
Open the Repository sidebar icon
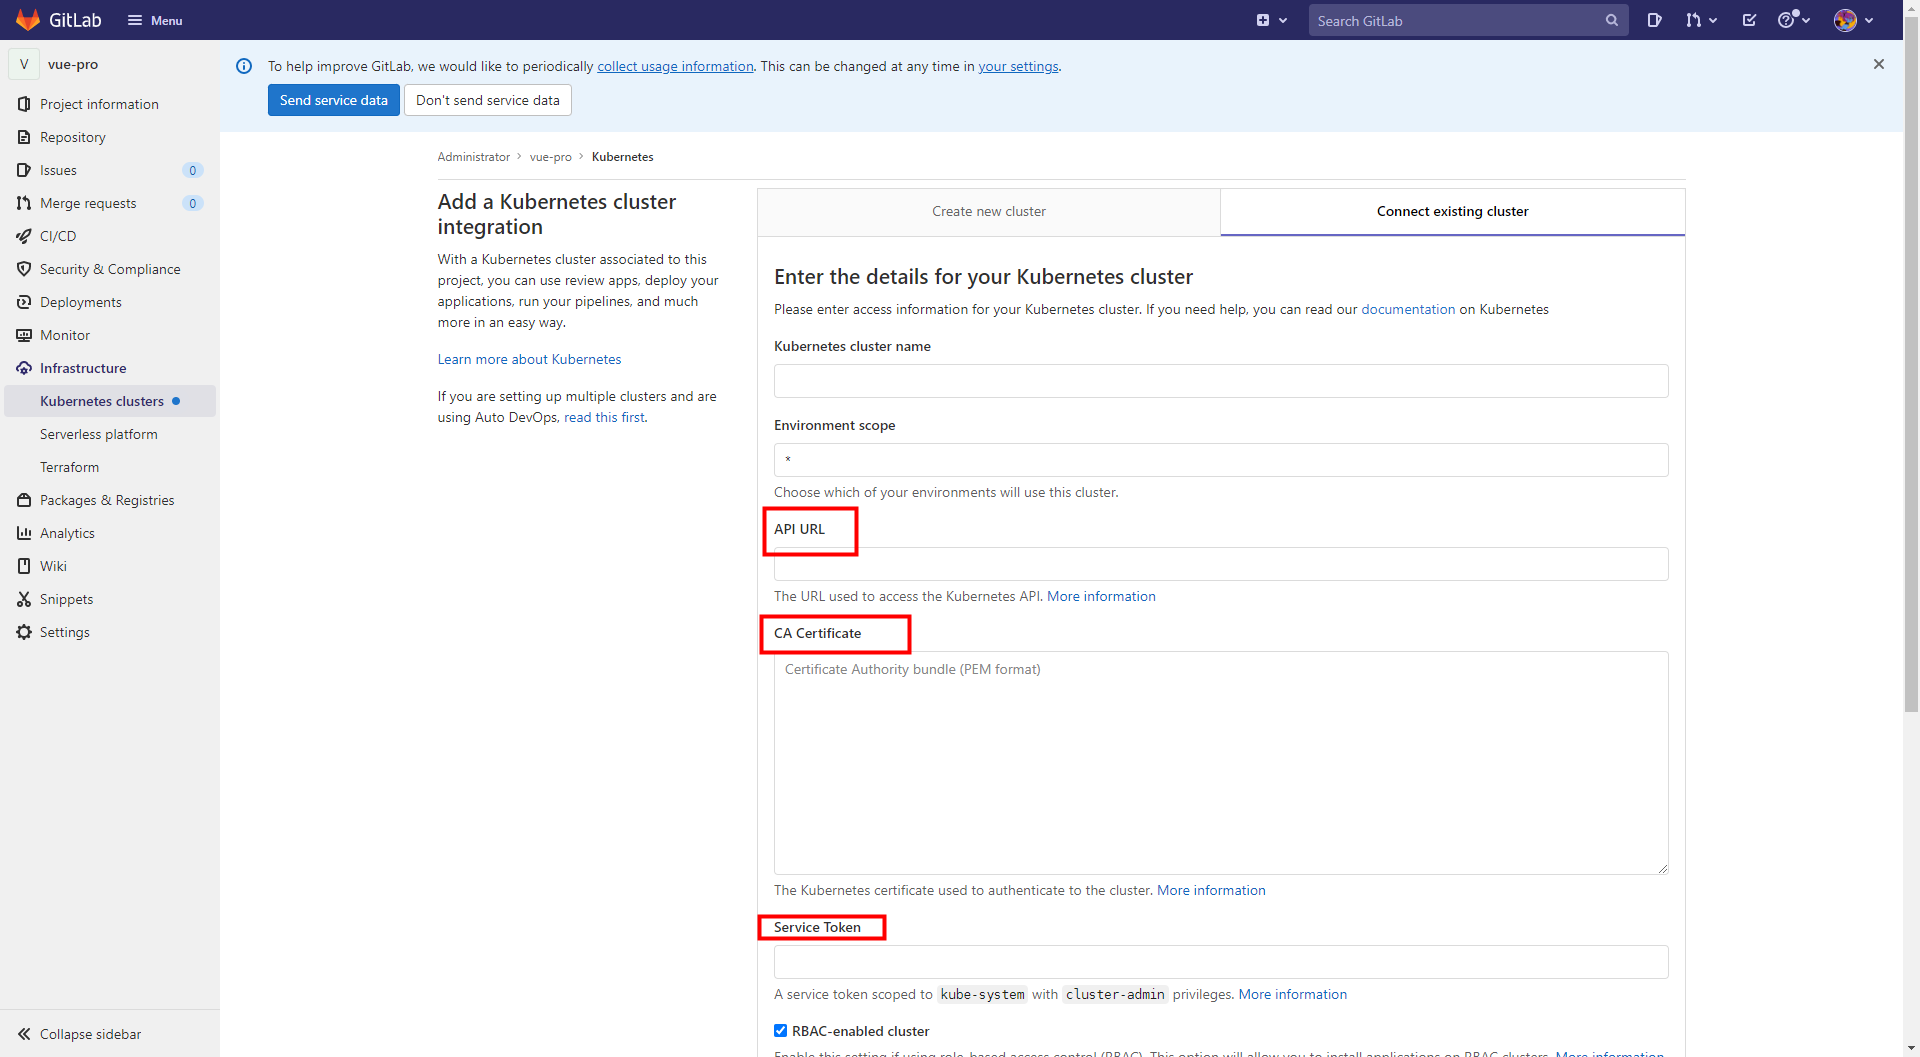point(24,137)
